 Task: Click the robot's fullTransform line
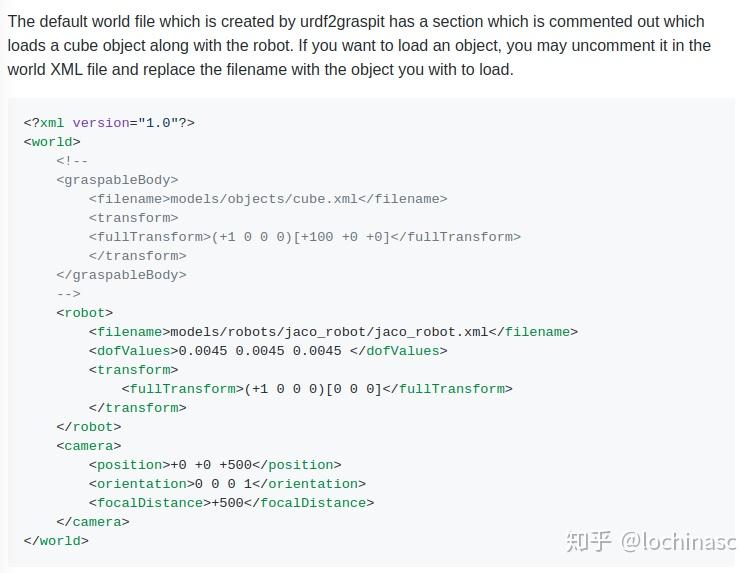click(x=316, y=389)
